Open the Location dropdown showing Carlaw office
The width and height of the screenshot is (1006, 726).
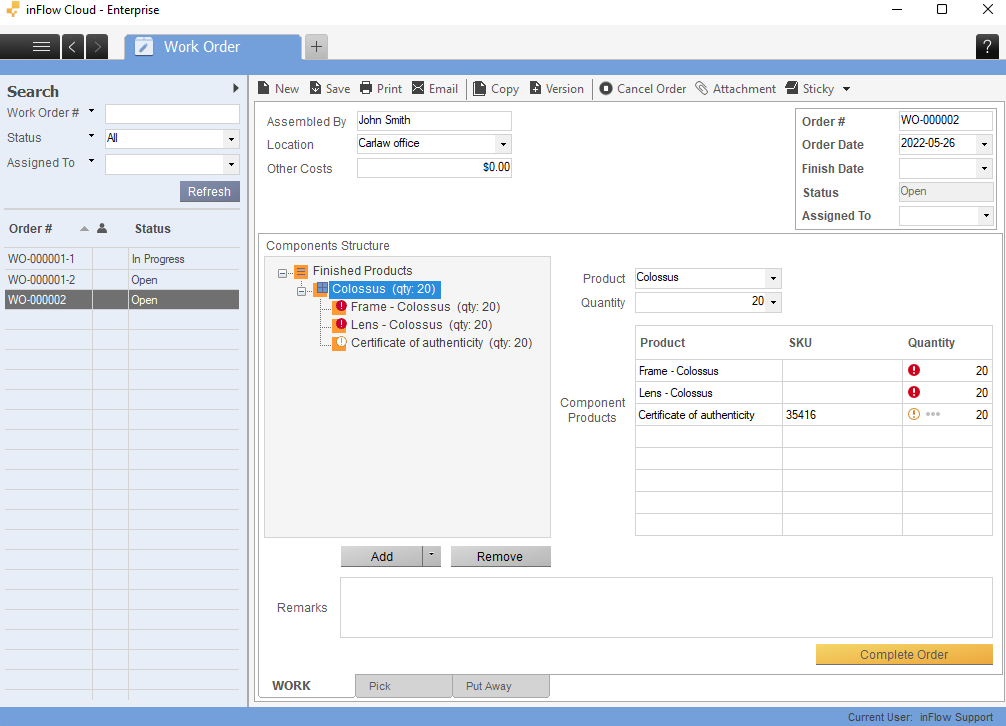click(x=503, y=144)
